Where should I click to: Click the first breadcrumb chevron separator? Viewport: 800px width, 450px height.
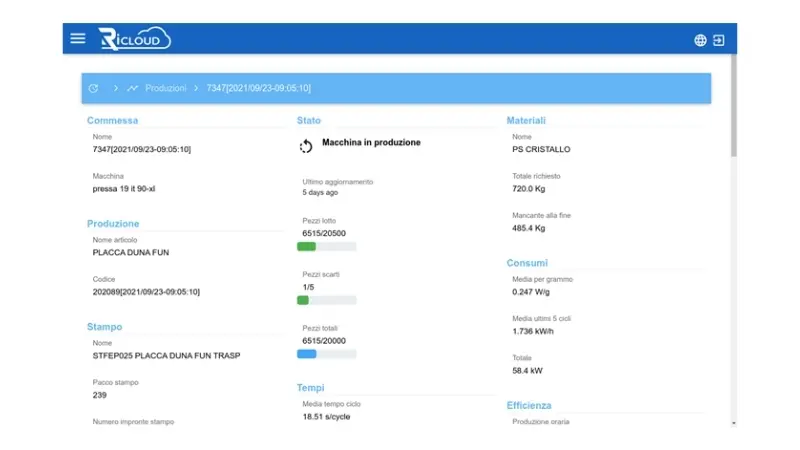(x=116, y=88)
